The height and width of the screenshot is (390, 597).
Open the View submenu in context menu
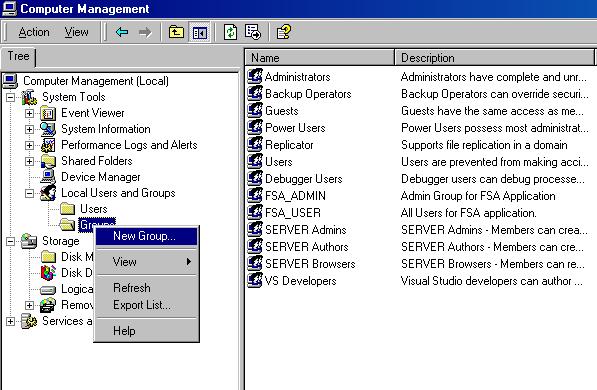point(147,262)
